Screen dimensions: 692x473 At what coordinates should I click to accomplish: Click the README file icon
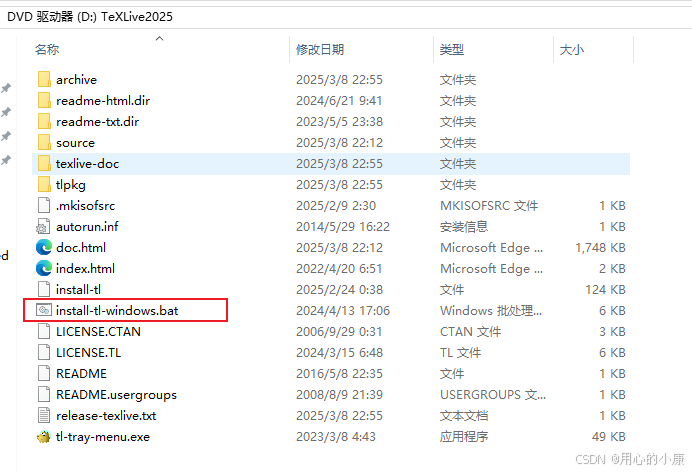pyautogui.click(x=44, y=373)
